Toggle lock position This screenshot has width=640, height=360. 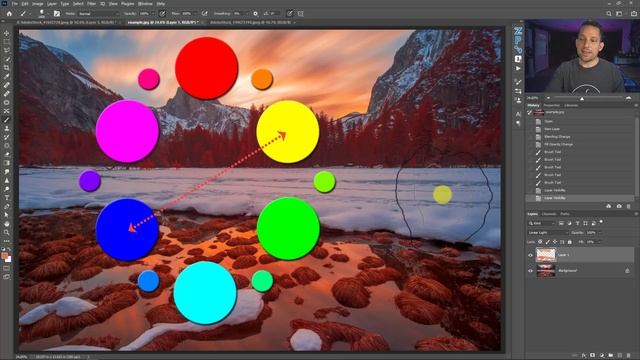555,242
